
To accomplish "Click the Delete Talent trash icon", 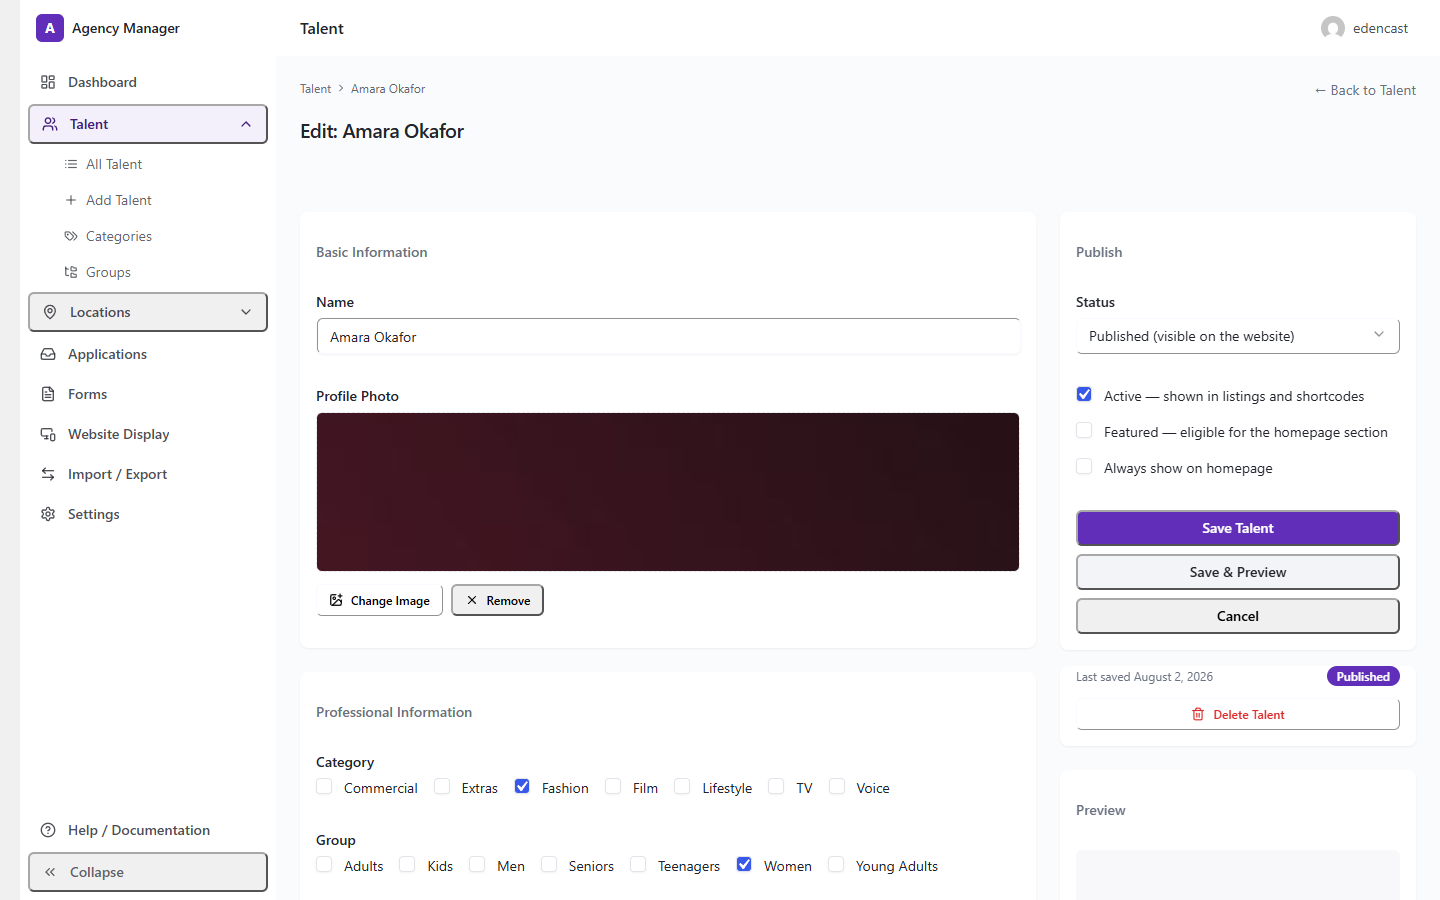I will [1198, 714].
